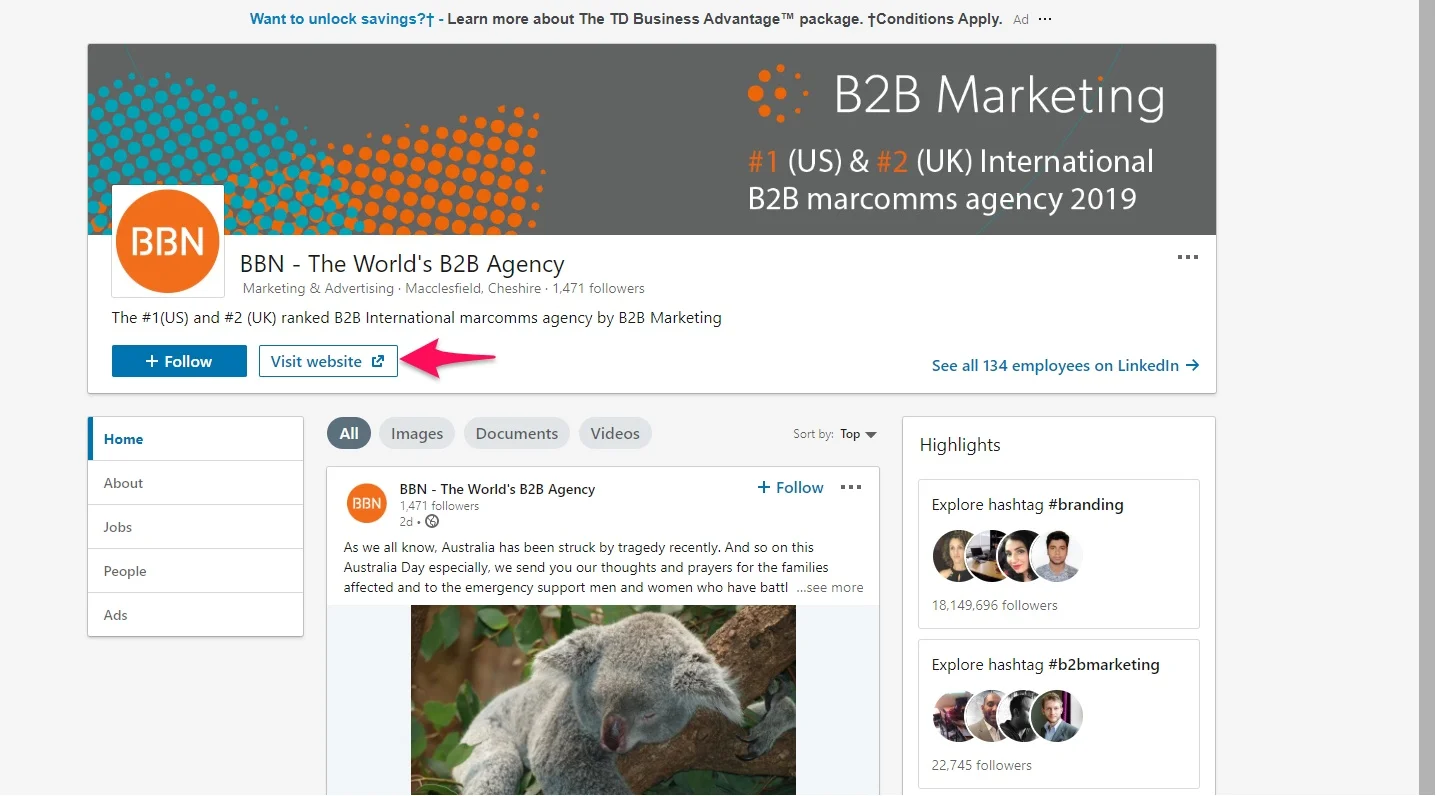This screenshot has width=1436, height=796.
Task: Click the Highlights heading
Action: [x=960, y=445]
